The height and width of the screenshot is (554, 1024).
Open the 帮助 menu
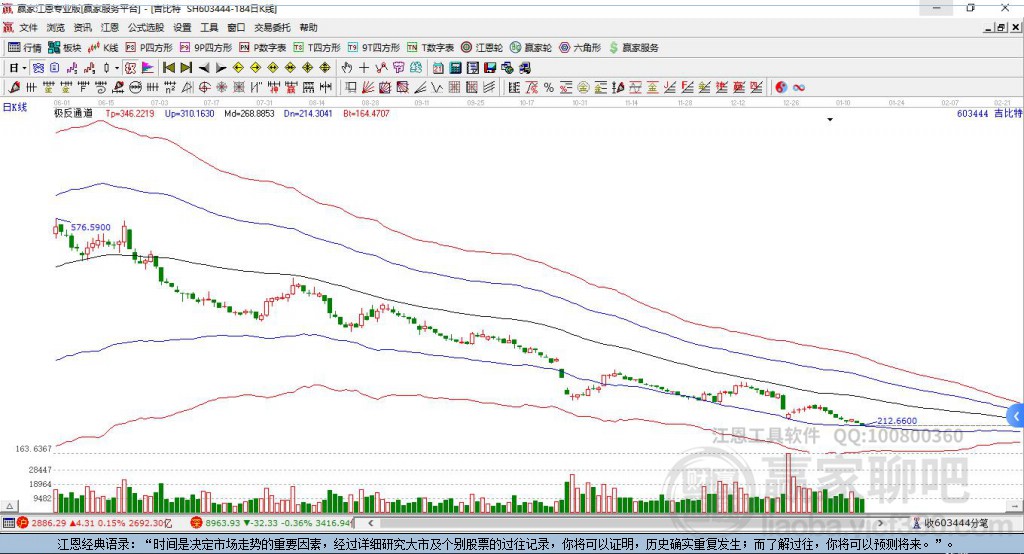[x=308, y=27]
